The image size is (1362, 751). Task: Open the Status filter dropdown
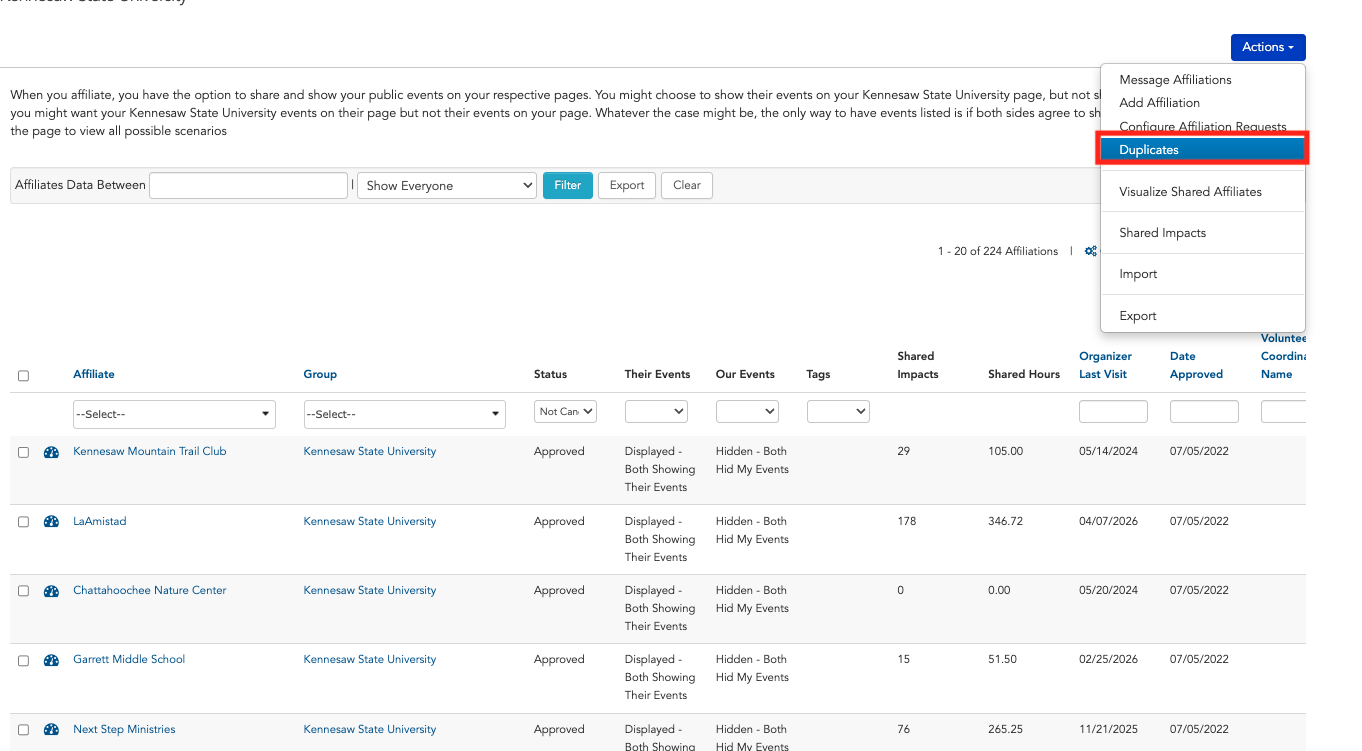point(565,411)
